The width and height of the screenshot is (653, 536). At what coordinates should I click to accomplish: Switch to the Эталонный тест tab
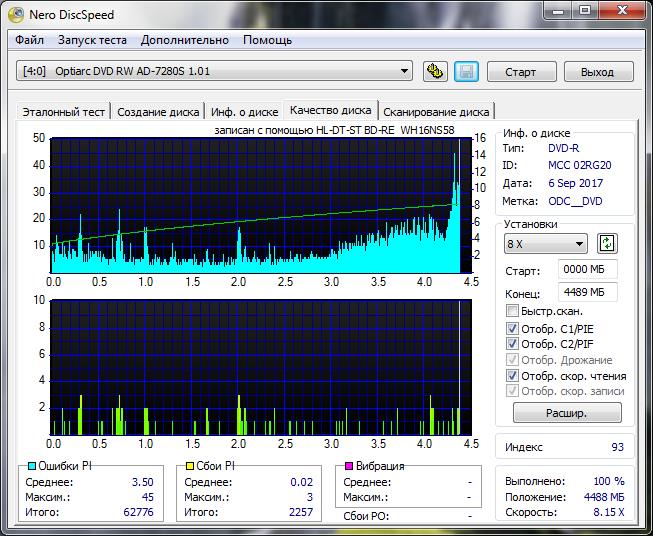[64, 112]
